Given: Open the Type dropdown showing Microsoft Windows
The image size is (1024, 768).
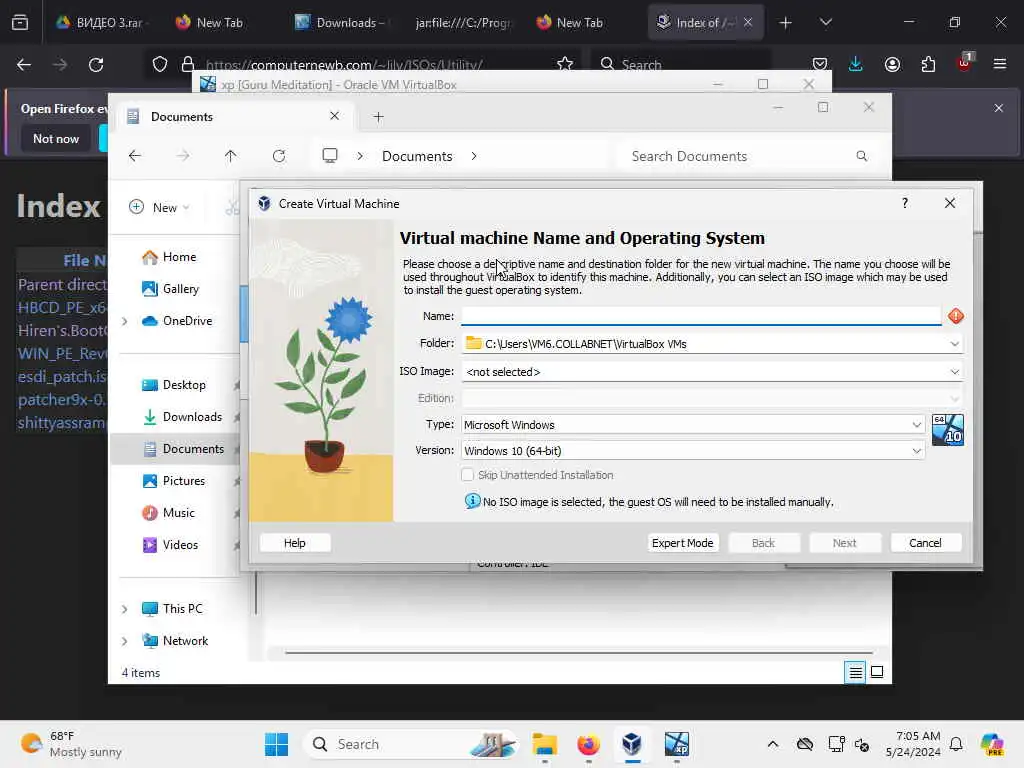Looking at the screenshot, I should coord(916,424).
